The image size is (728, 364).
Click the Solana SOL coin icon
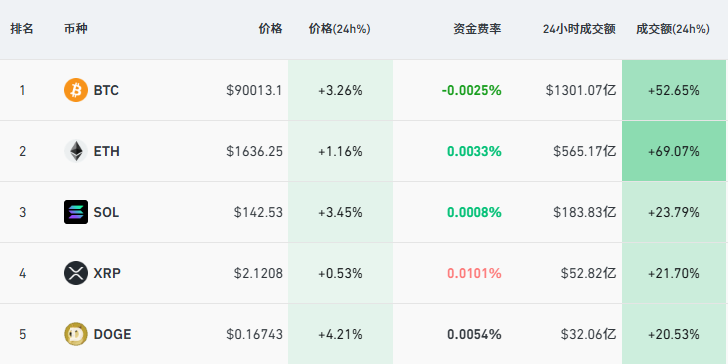[76, 212]
